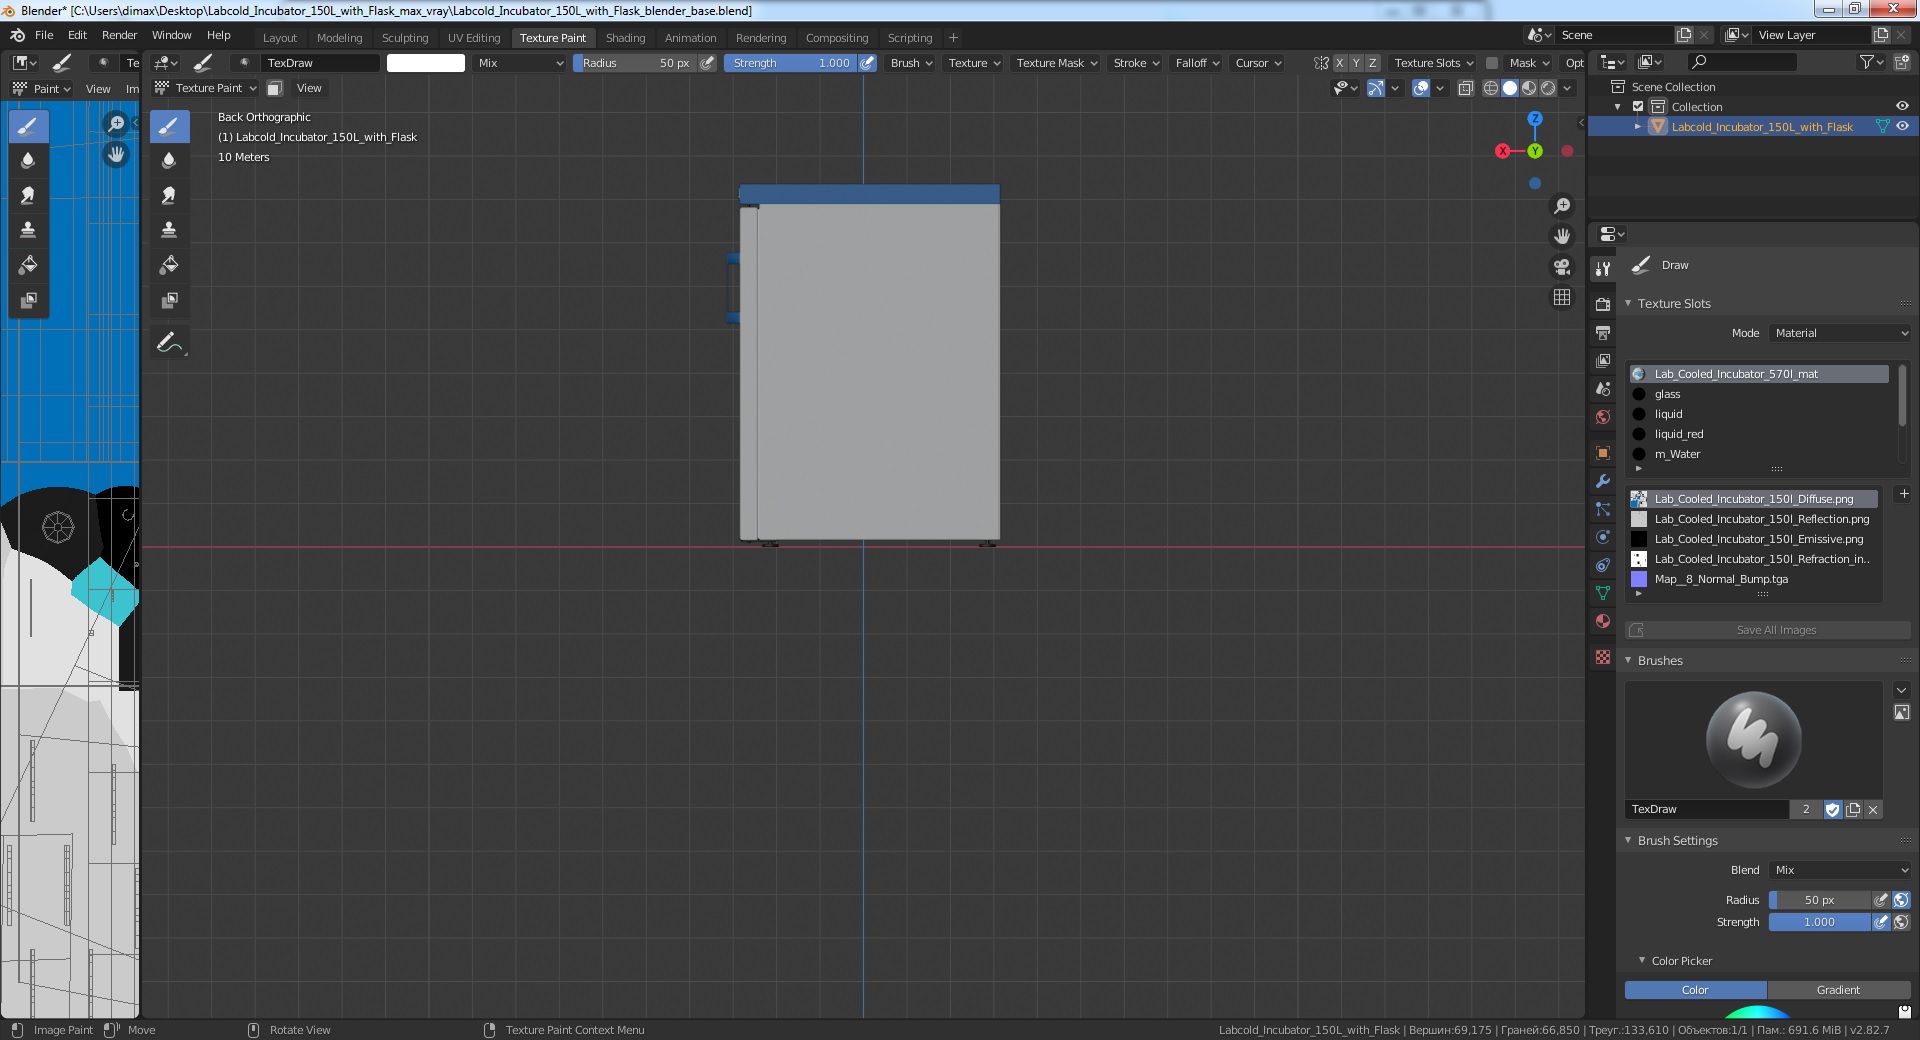This screenshot has width=1920, height=1040.
Task: Select the Gradient color option
Action: (1838, 990)
